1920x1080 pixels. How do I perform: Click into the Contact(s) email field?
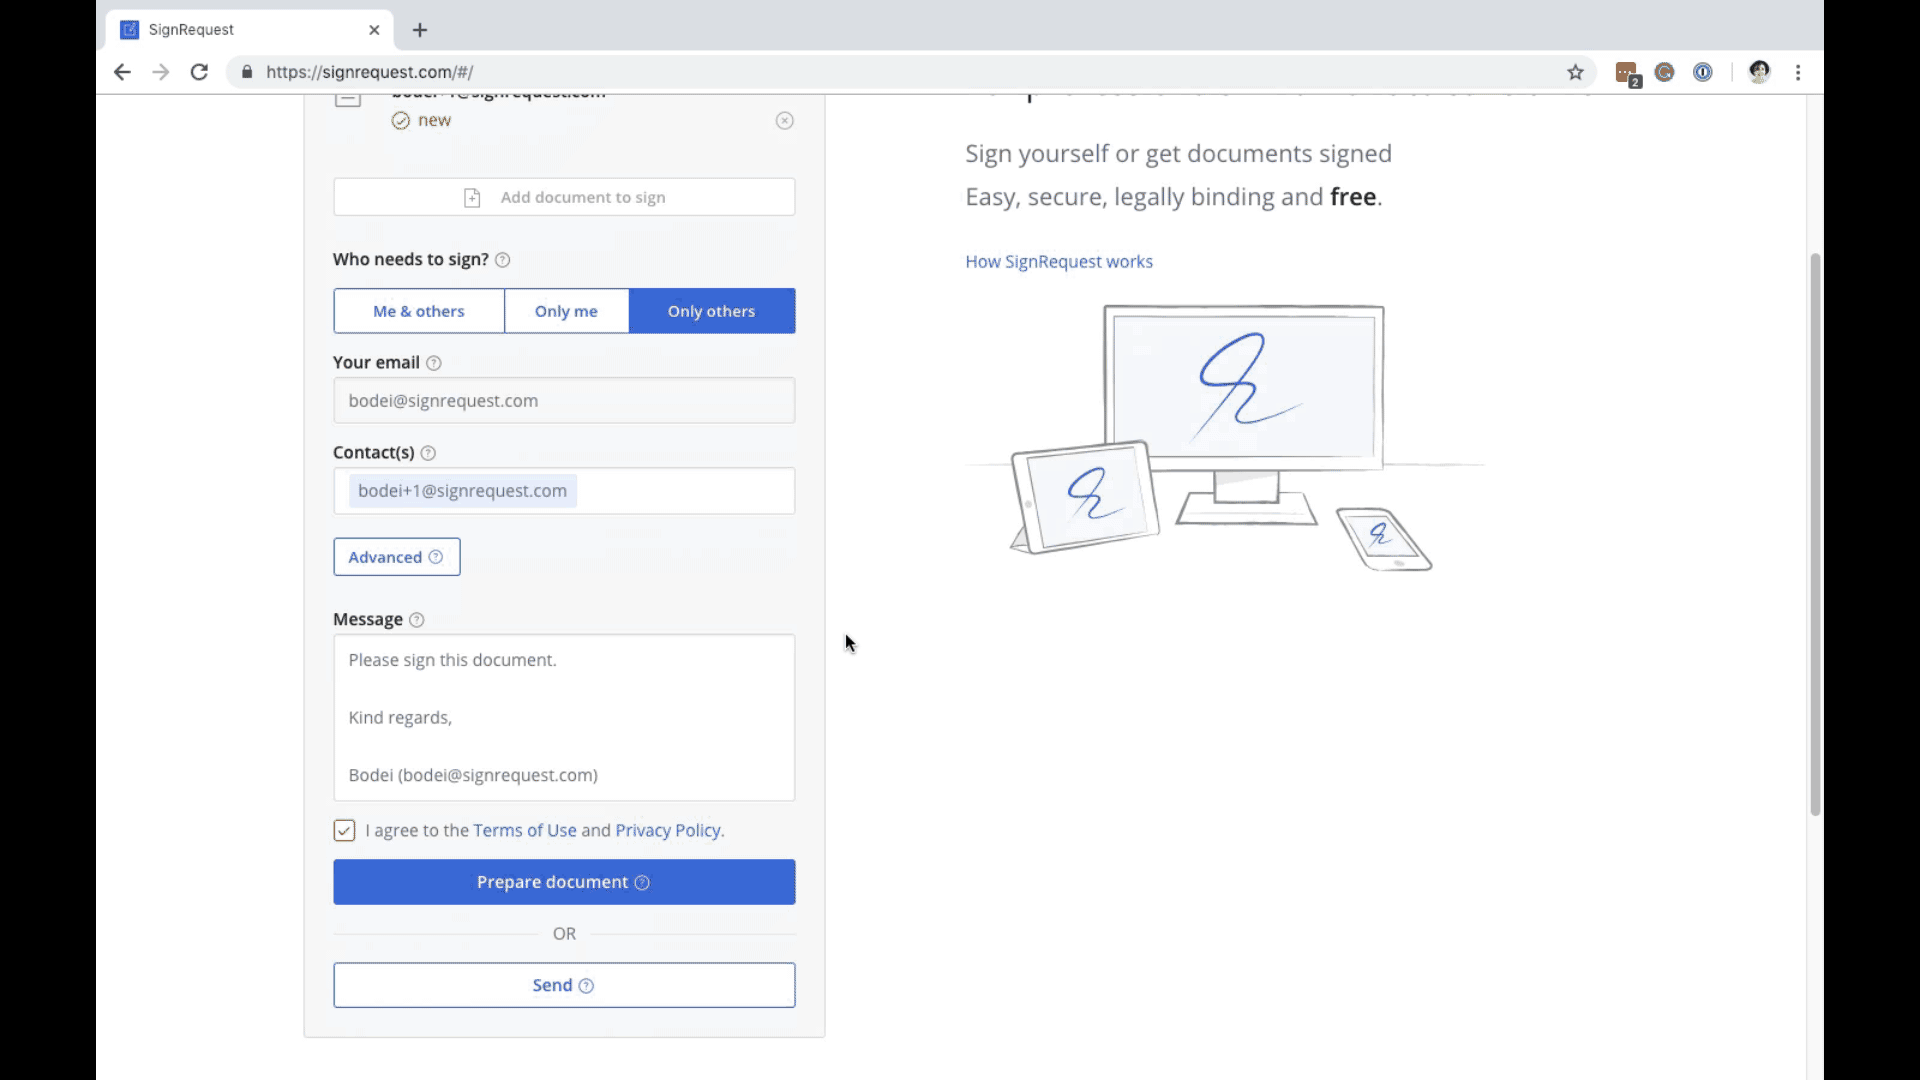pos(684,491)
